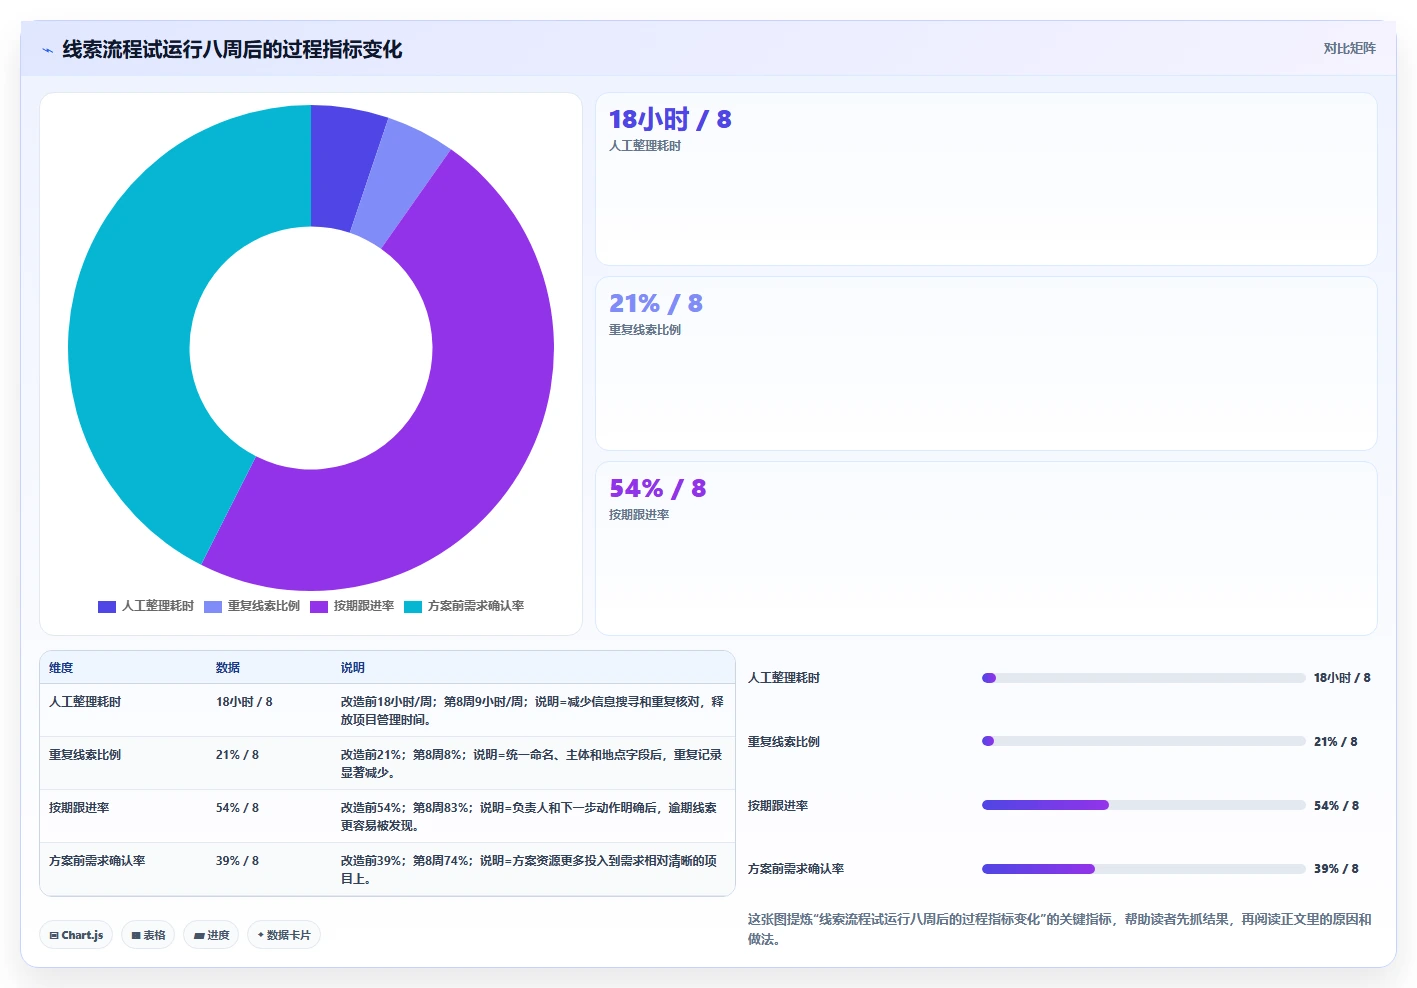Click the 数据 column header

[x=228, y=668]
